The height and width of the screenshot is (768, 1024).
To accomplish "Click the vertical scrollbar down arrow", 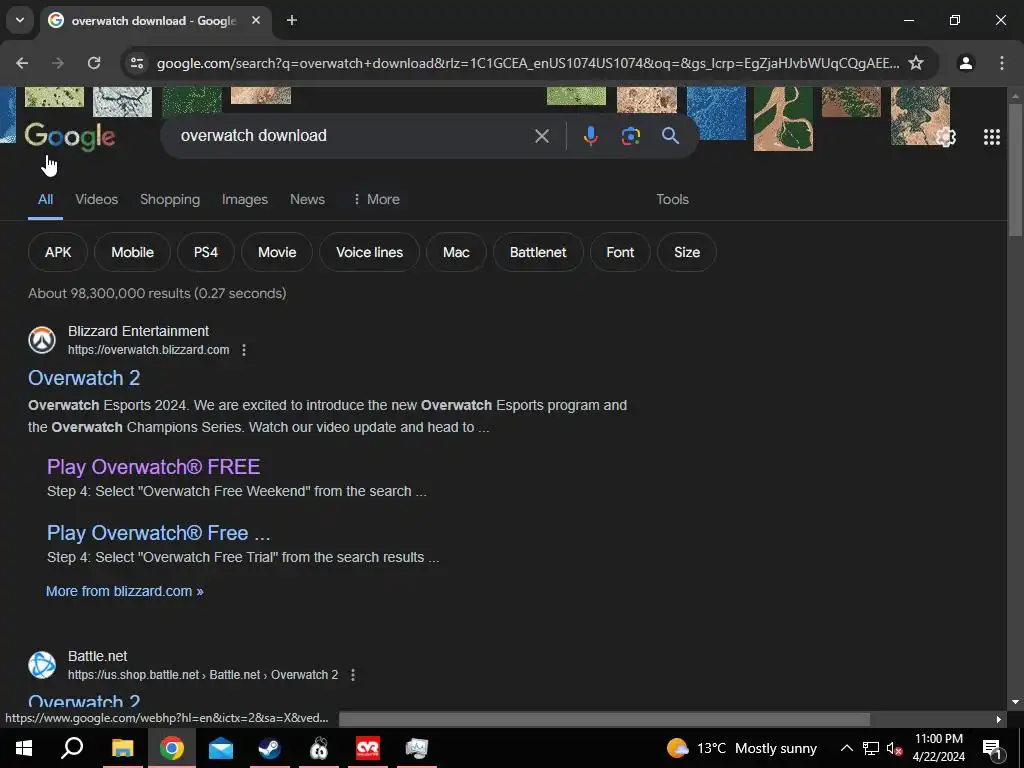I will pyautogui.click(x=1015, y=702).
